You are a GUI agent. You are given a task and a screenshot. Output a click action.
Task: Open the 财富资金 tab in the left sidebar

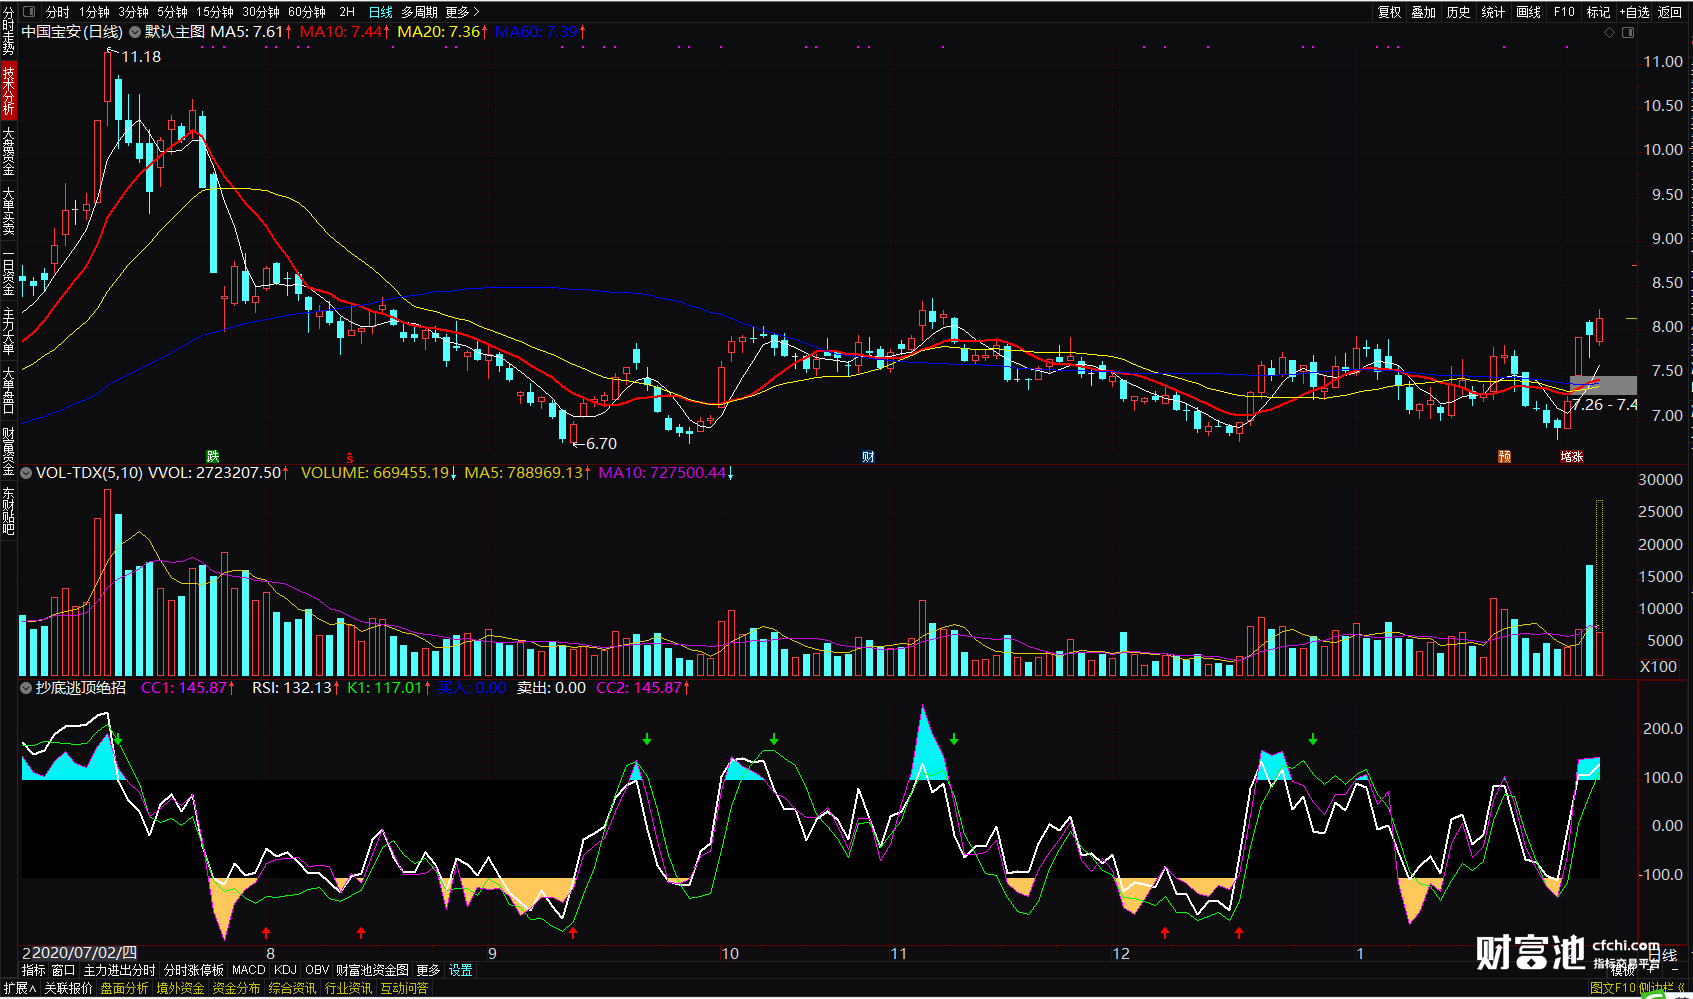(9, 451)
